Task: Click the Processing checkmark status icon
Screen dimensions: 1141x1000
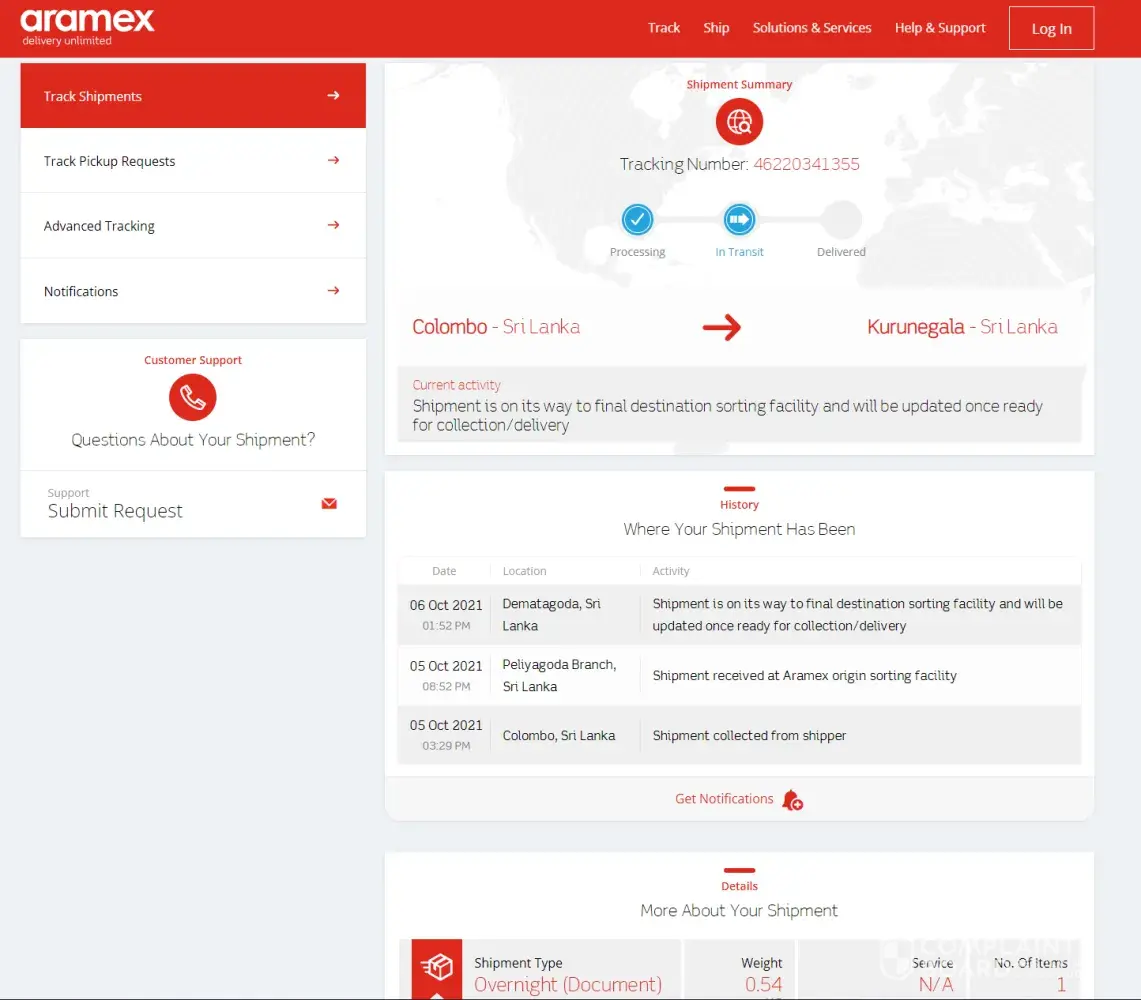Action: (x=637, y=219)
